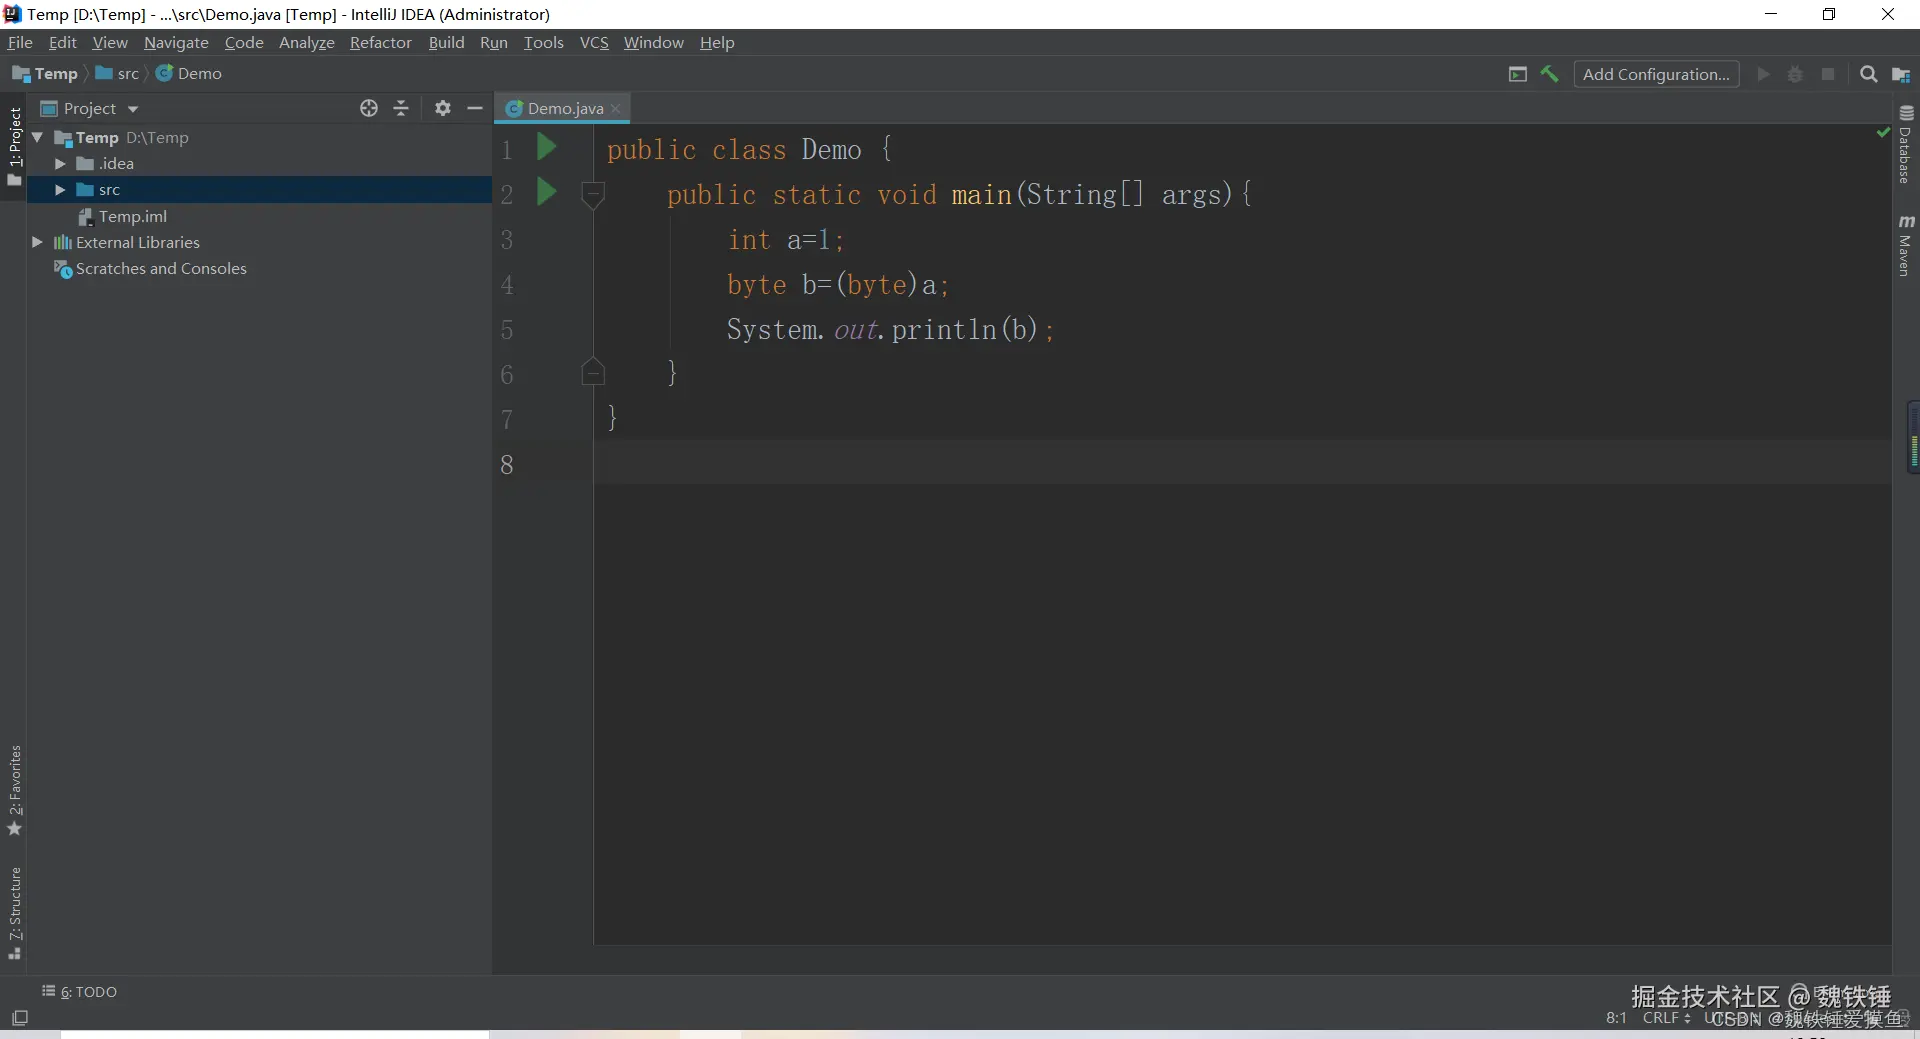Place cursor on the 'byte b=(byte)a;' line
1920x1039 pixels.
[x=838, y=285]
